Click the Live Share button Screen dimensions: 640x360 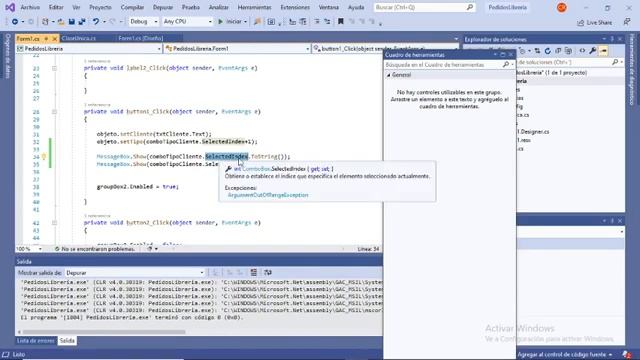tap(594, 22)
